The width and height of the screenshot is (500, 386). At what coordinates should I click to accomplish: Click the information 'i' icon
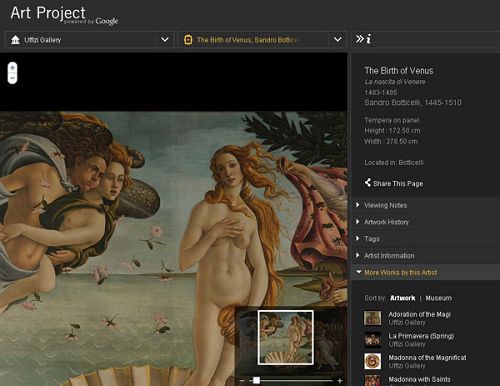click(369, 39)
